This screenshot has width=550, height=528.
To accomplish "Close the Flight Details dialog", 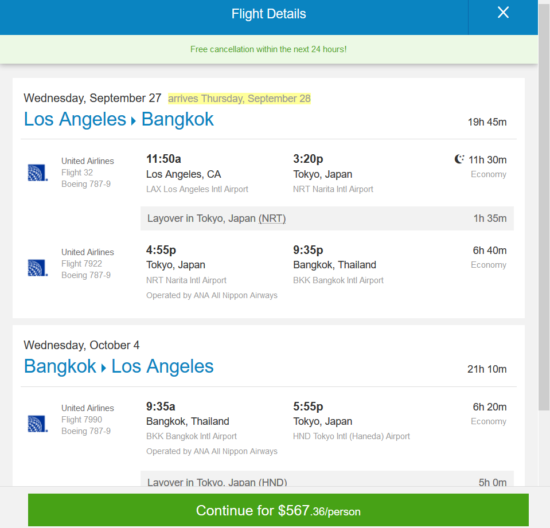I will point(503,13).
